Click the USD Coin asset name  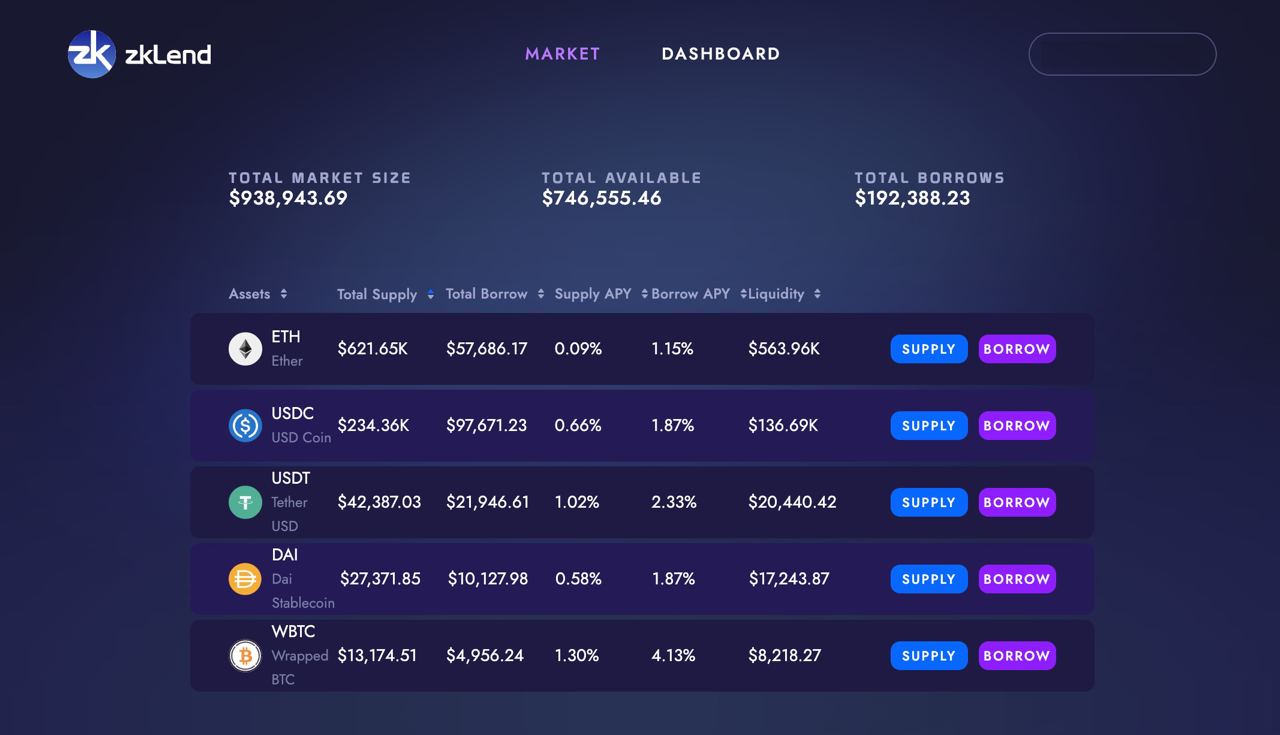(x=301, y=437)
